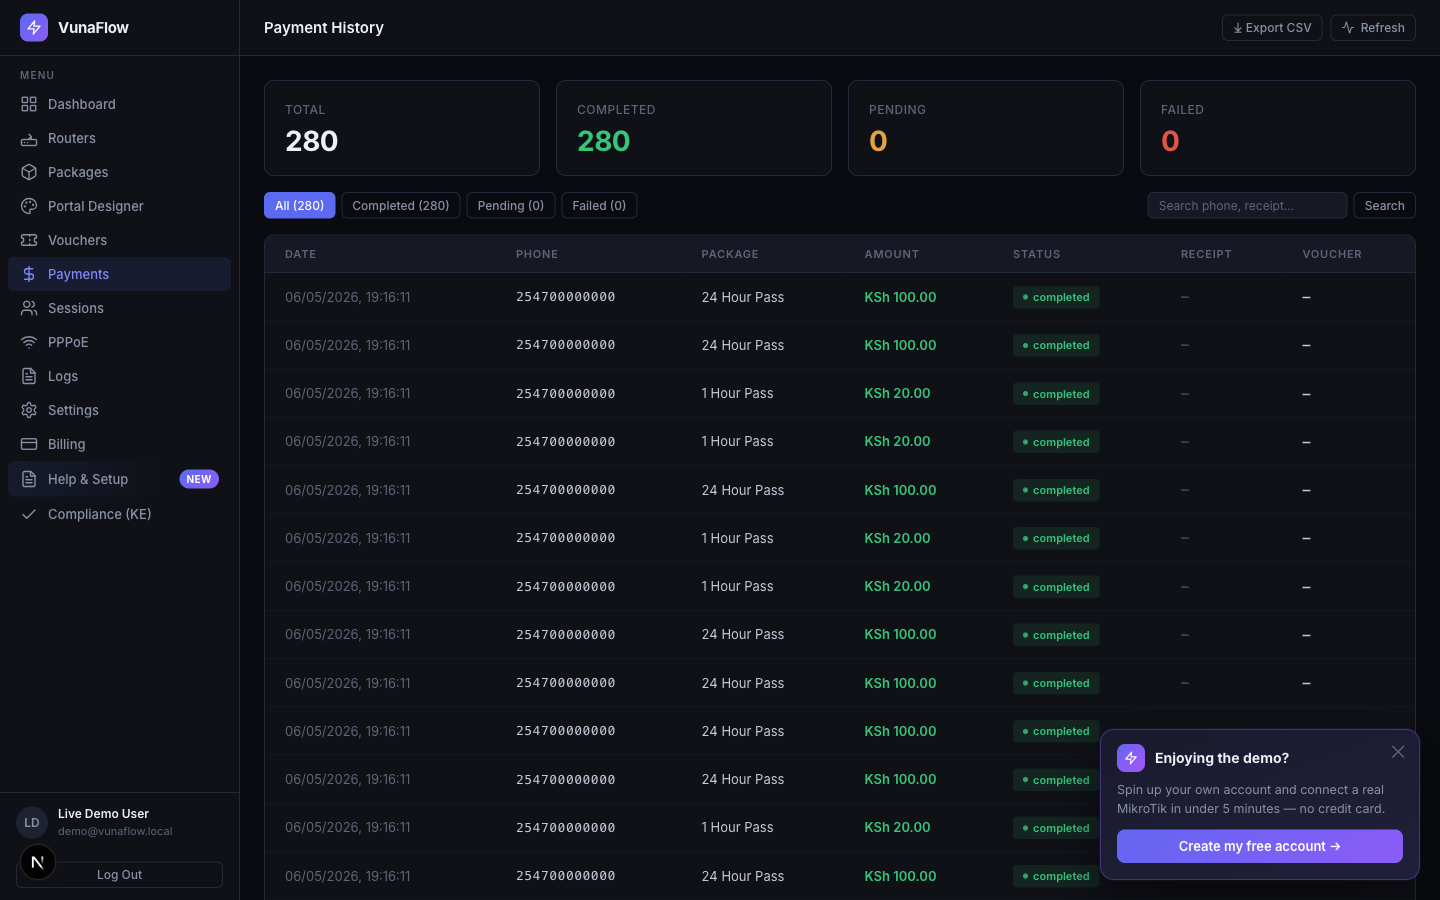Click the NEW badge beside Help & Setup

coord(199,479)
